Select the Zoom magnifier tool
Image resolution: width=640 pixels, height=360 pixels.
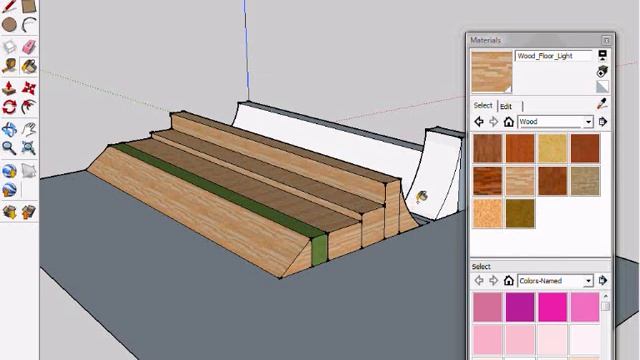pyautogui.click(x=9, y=148)
